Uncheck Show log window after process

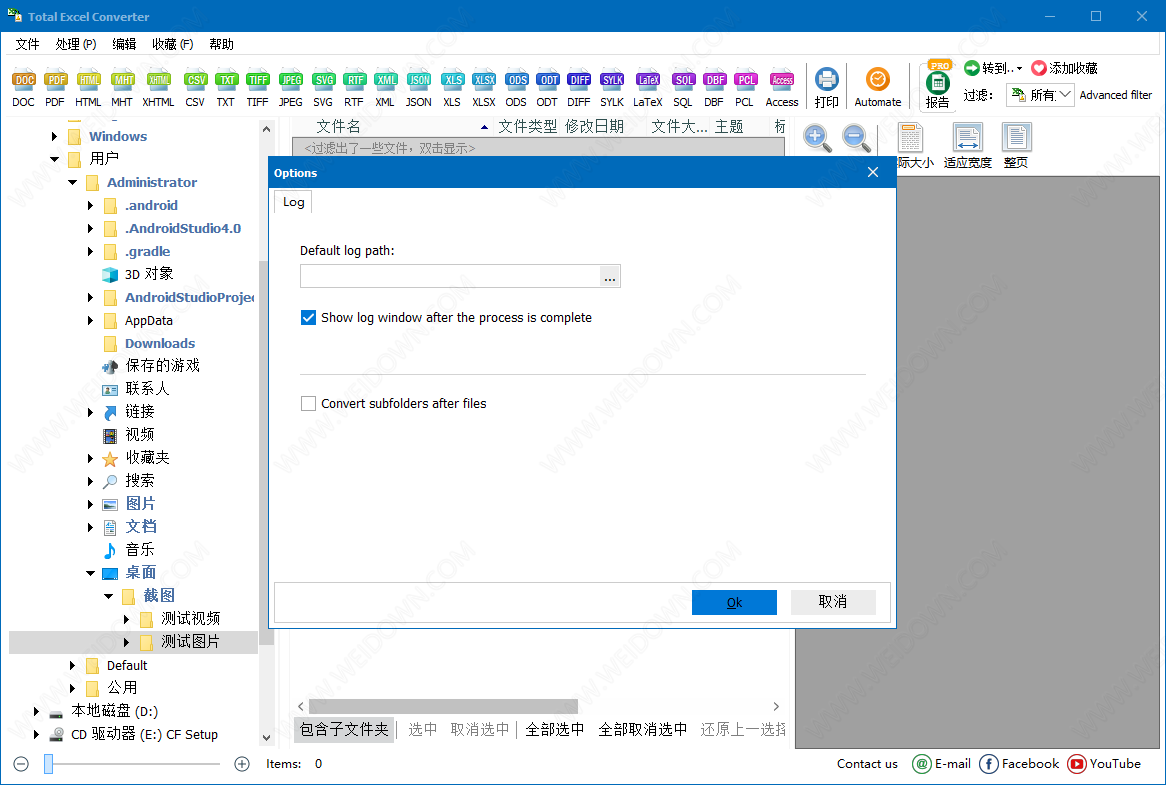tap(308, 317)
